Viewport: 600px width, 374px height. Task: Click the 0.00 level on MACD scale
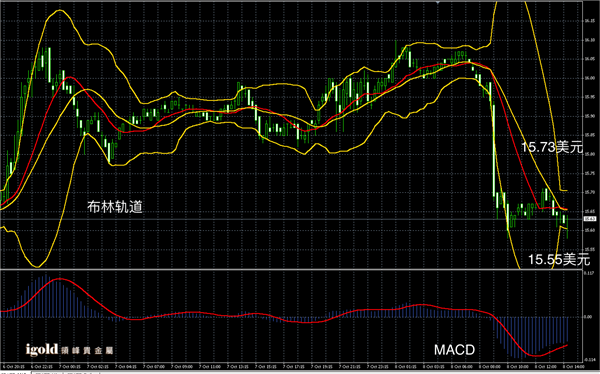(588, 317)
